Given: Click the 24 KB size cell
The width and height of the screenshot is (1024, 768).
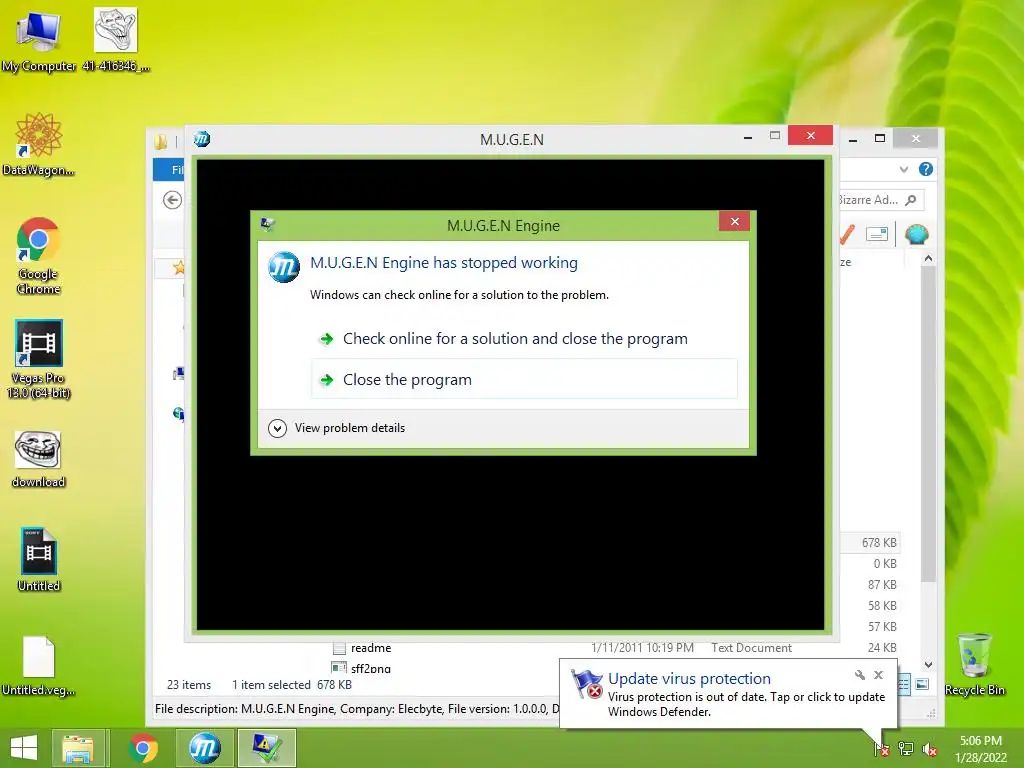Looking at the screenshot, I should (x=882, y=648).
